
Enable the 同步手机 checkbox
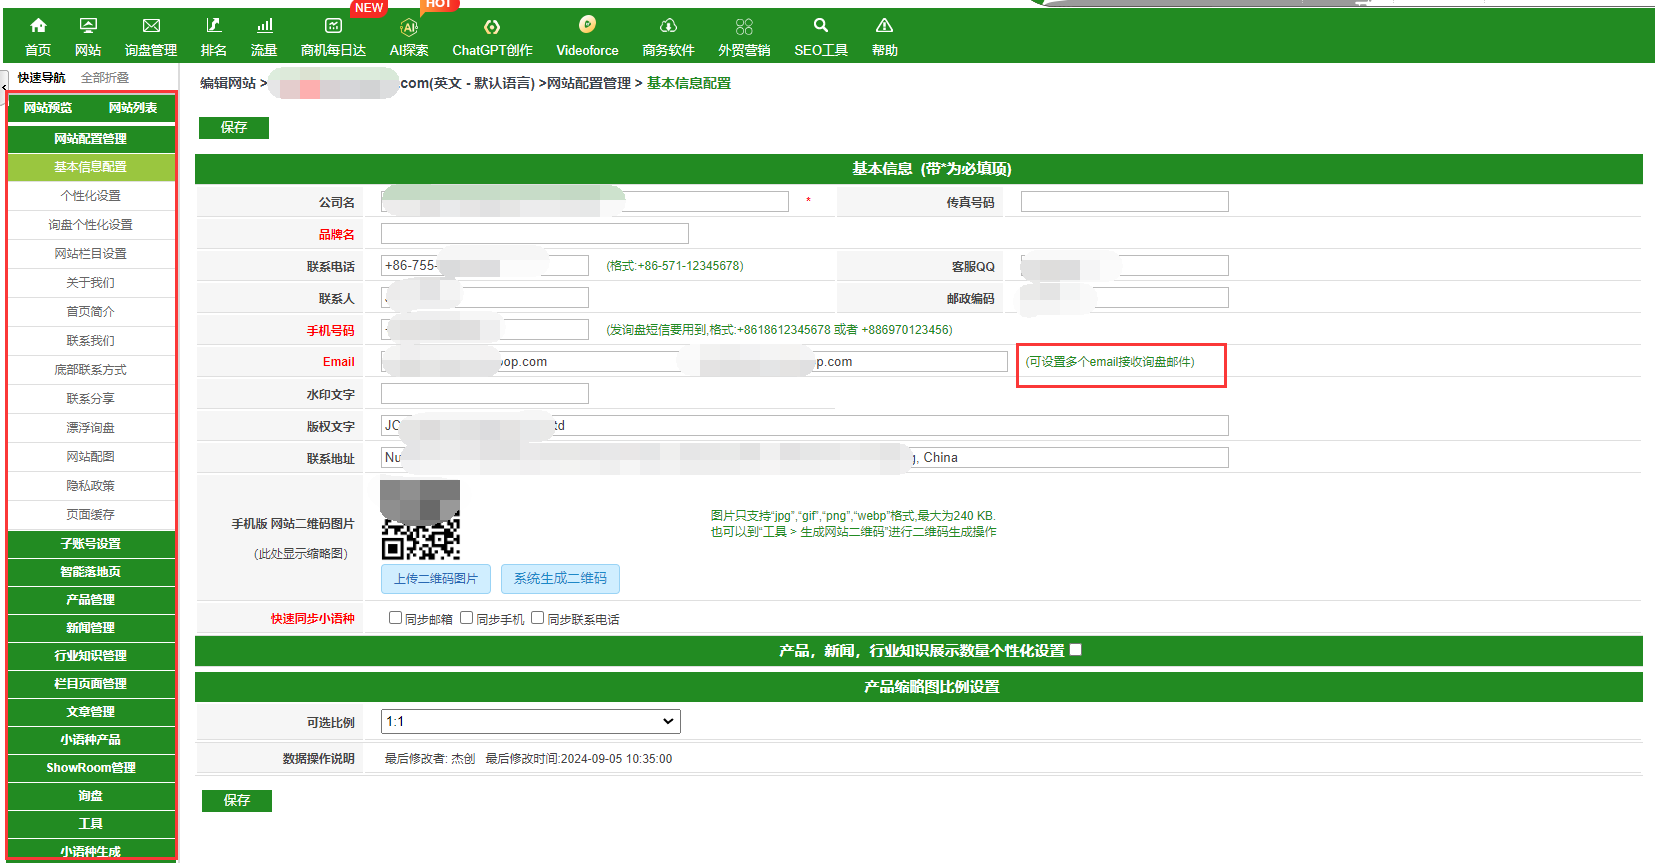(x=466, y=618)
